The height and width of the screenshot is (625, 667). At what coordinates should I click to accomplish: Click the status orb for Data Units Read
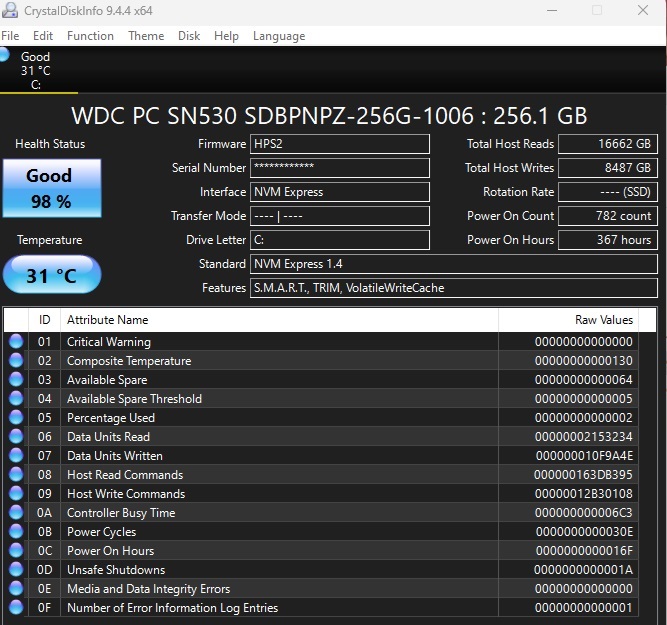16,436
